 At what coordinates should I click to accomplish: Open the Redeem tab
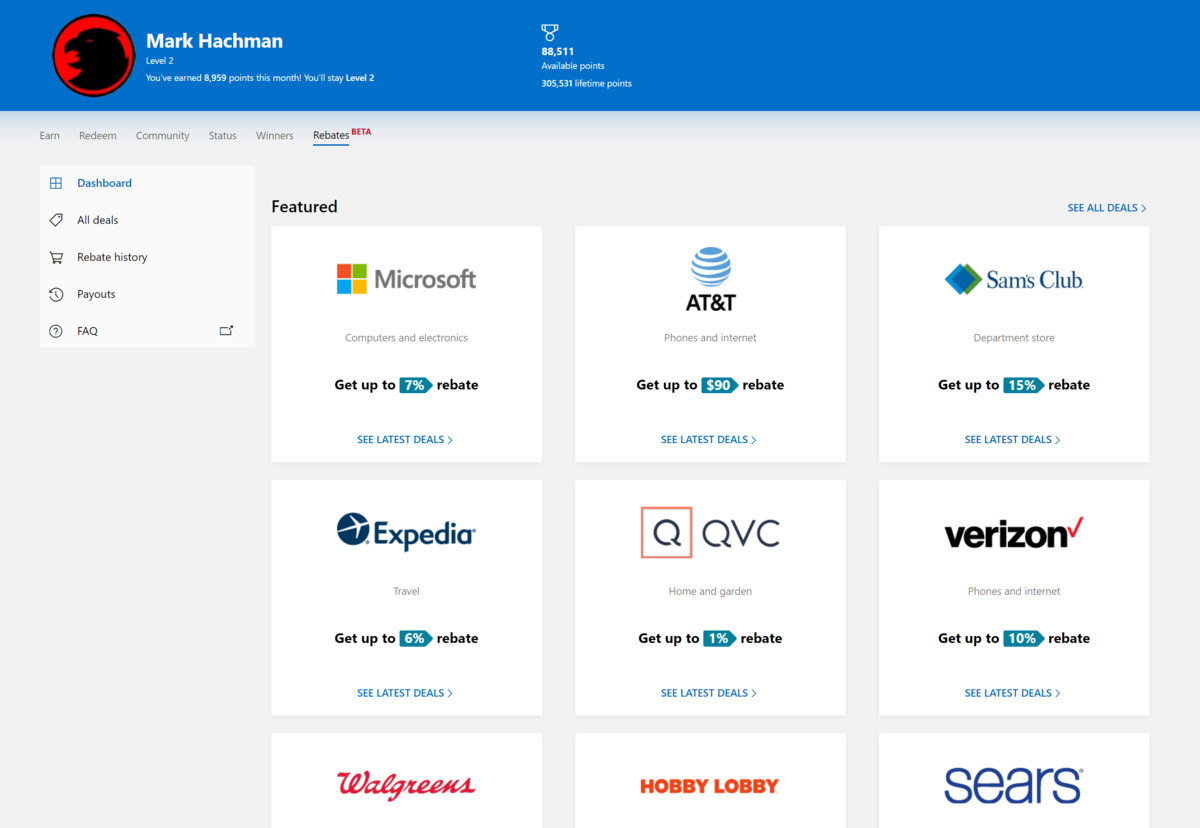coord(97,135)
